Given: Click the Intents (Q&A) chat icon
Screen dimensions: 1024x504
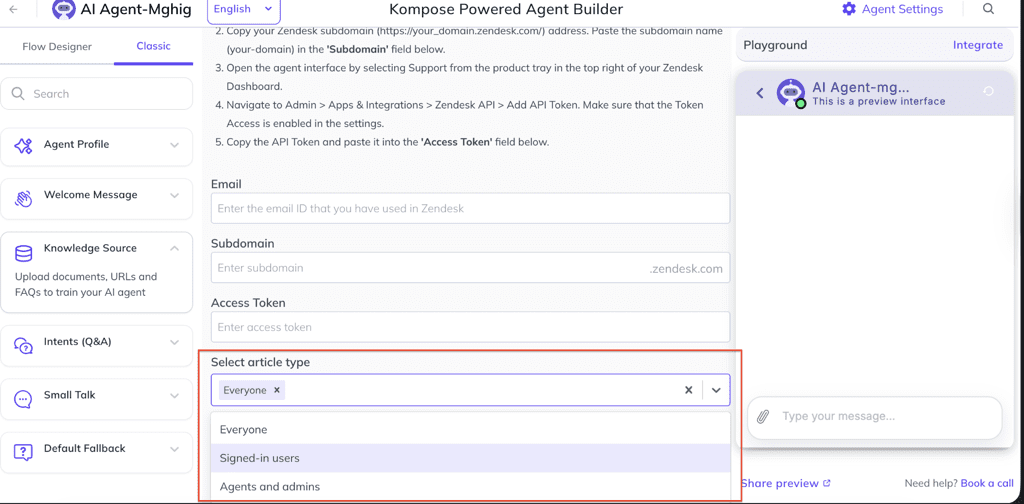Looking at the screenshot, I should [24, 345].
